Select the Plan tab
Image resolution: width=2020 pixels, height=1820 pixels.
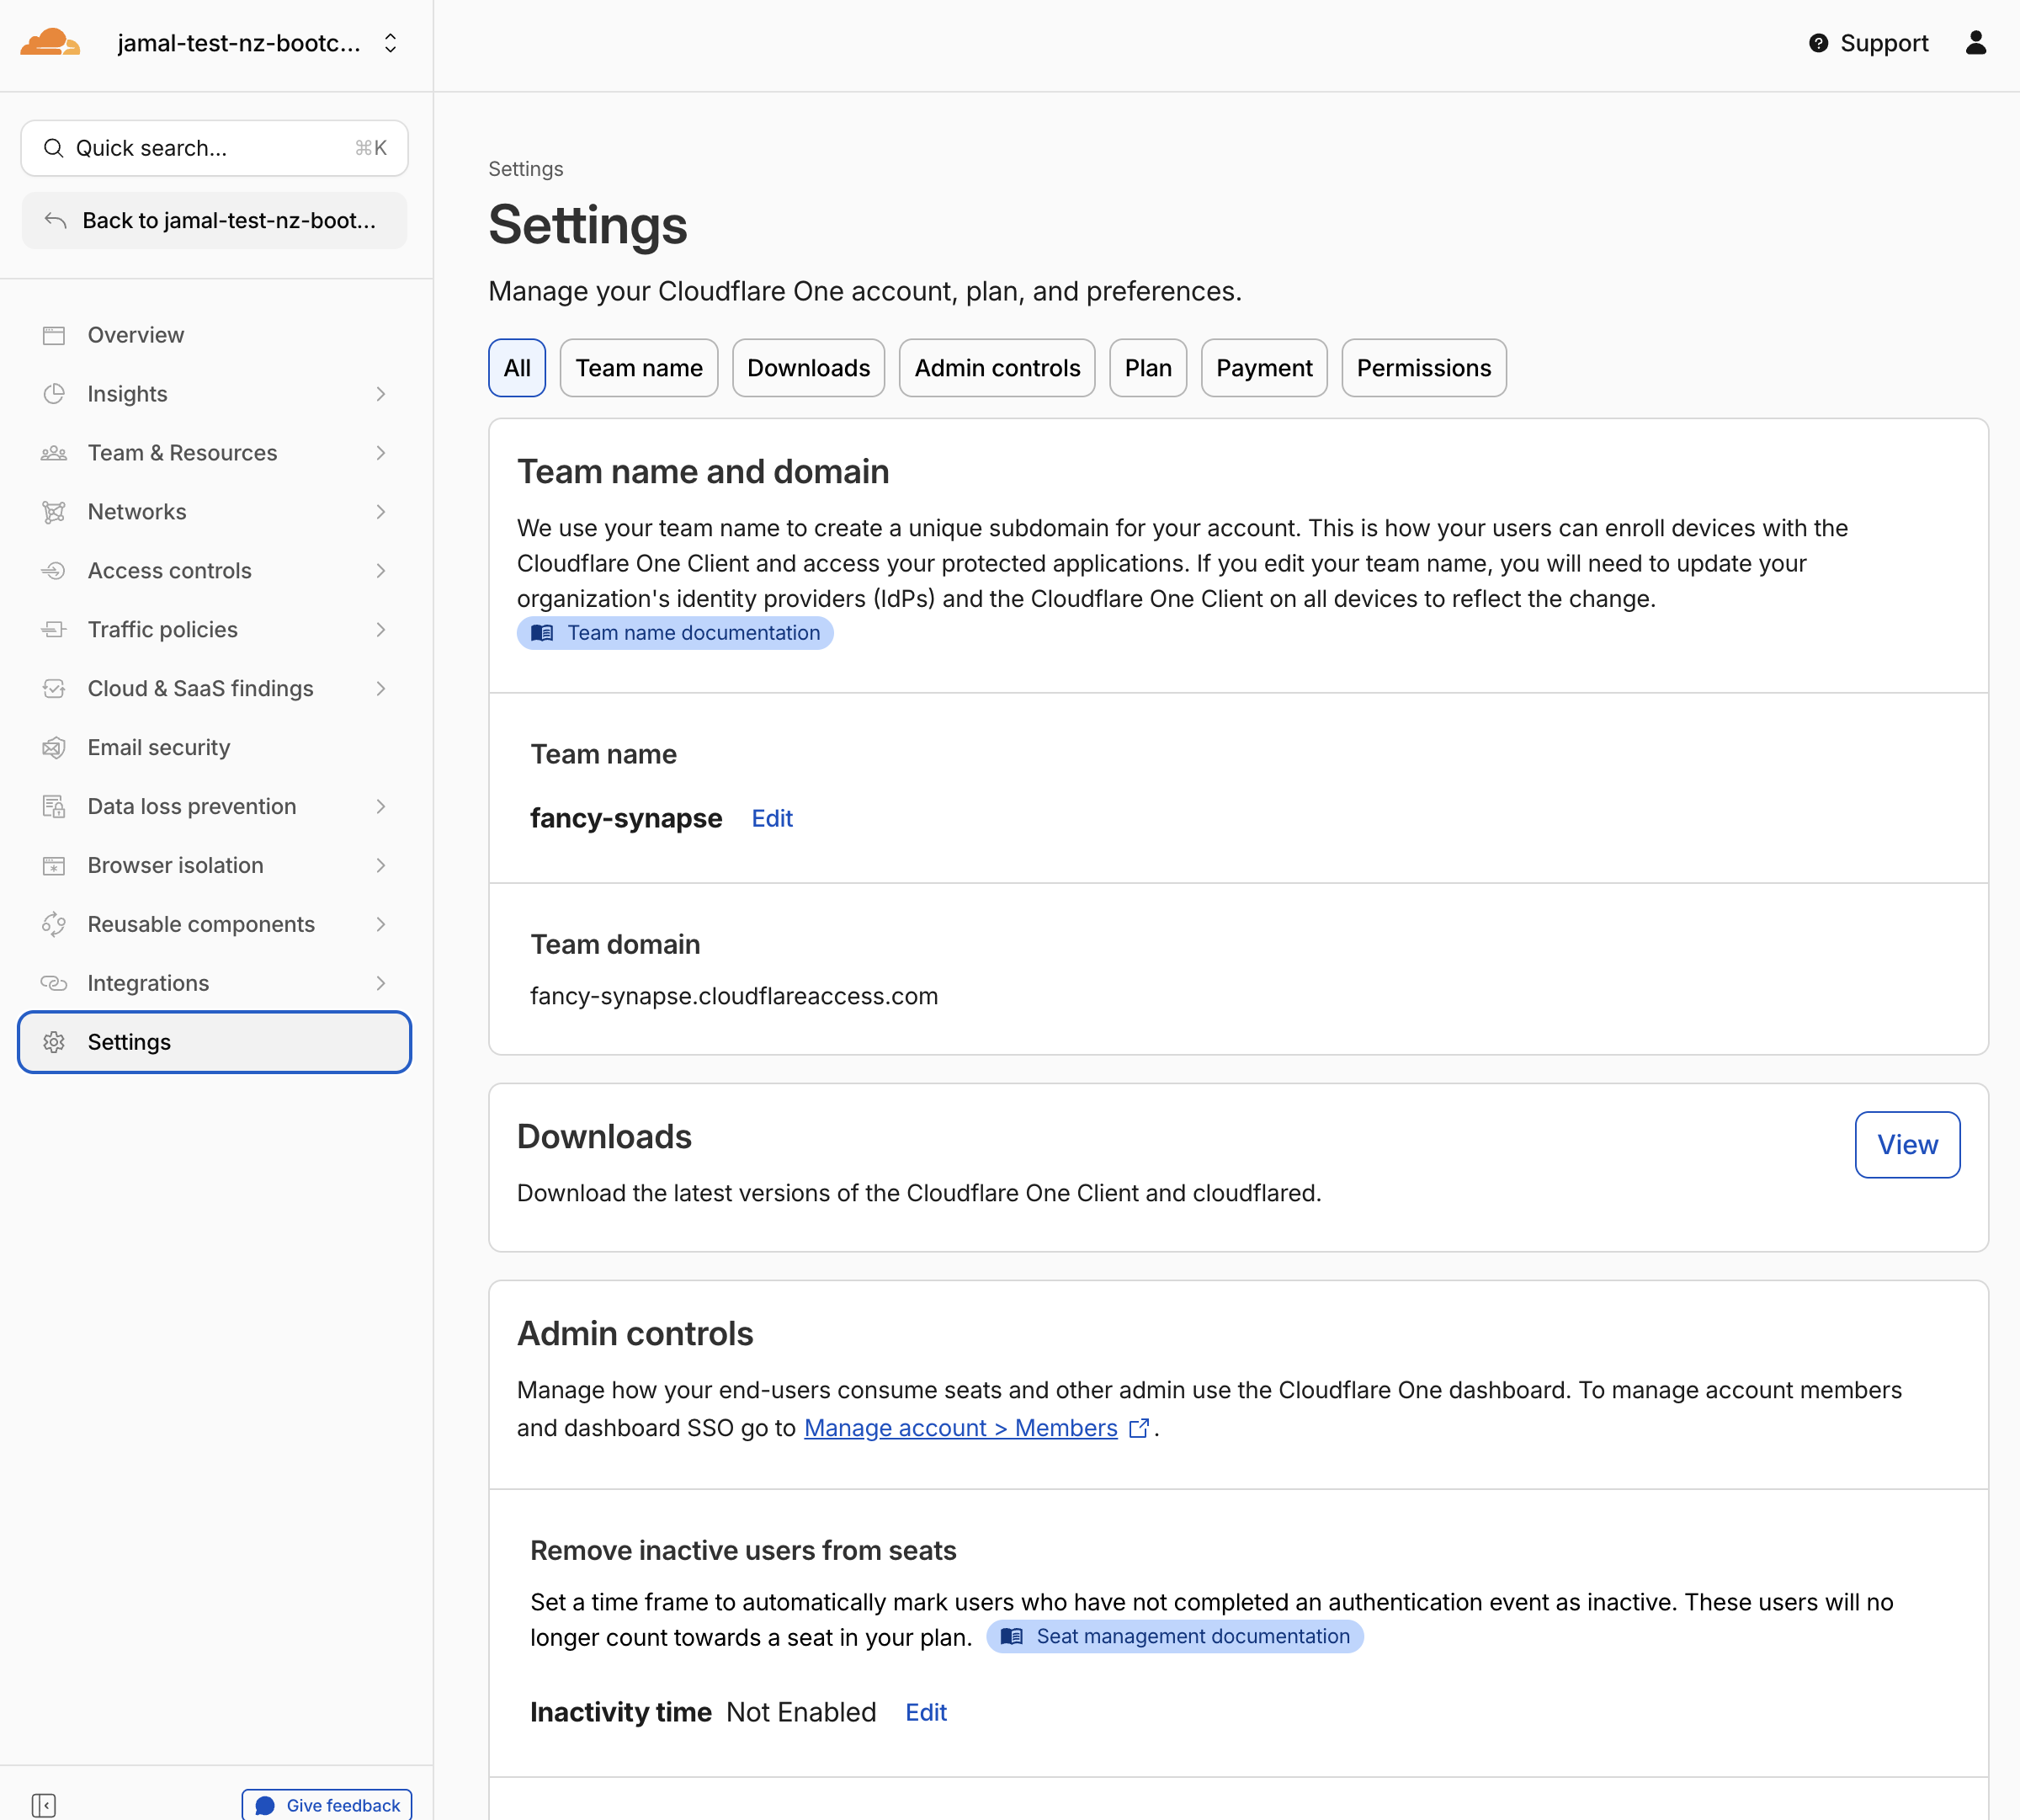point(1148,368)
